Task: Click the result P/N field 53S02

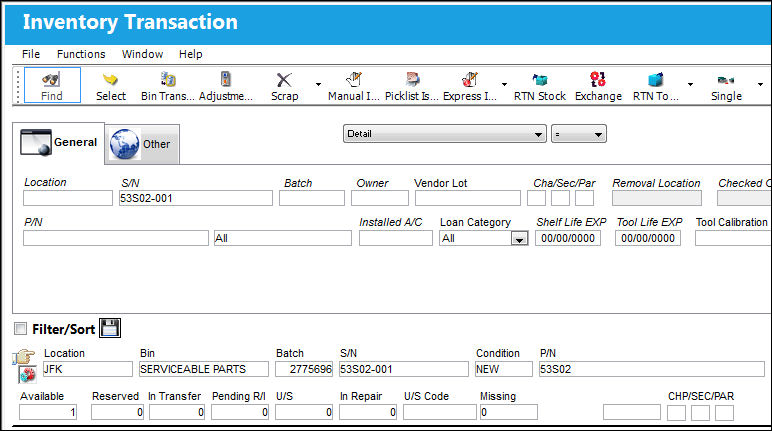Action: pos(652,369)
